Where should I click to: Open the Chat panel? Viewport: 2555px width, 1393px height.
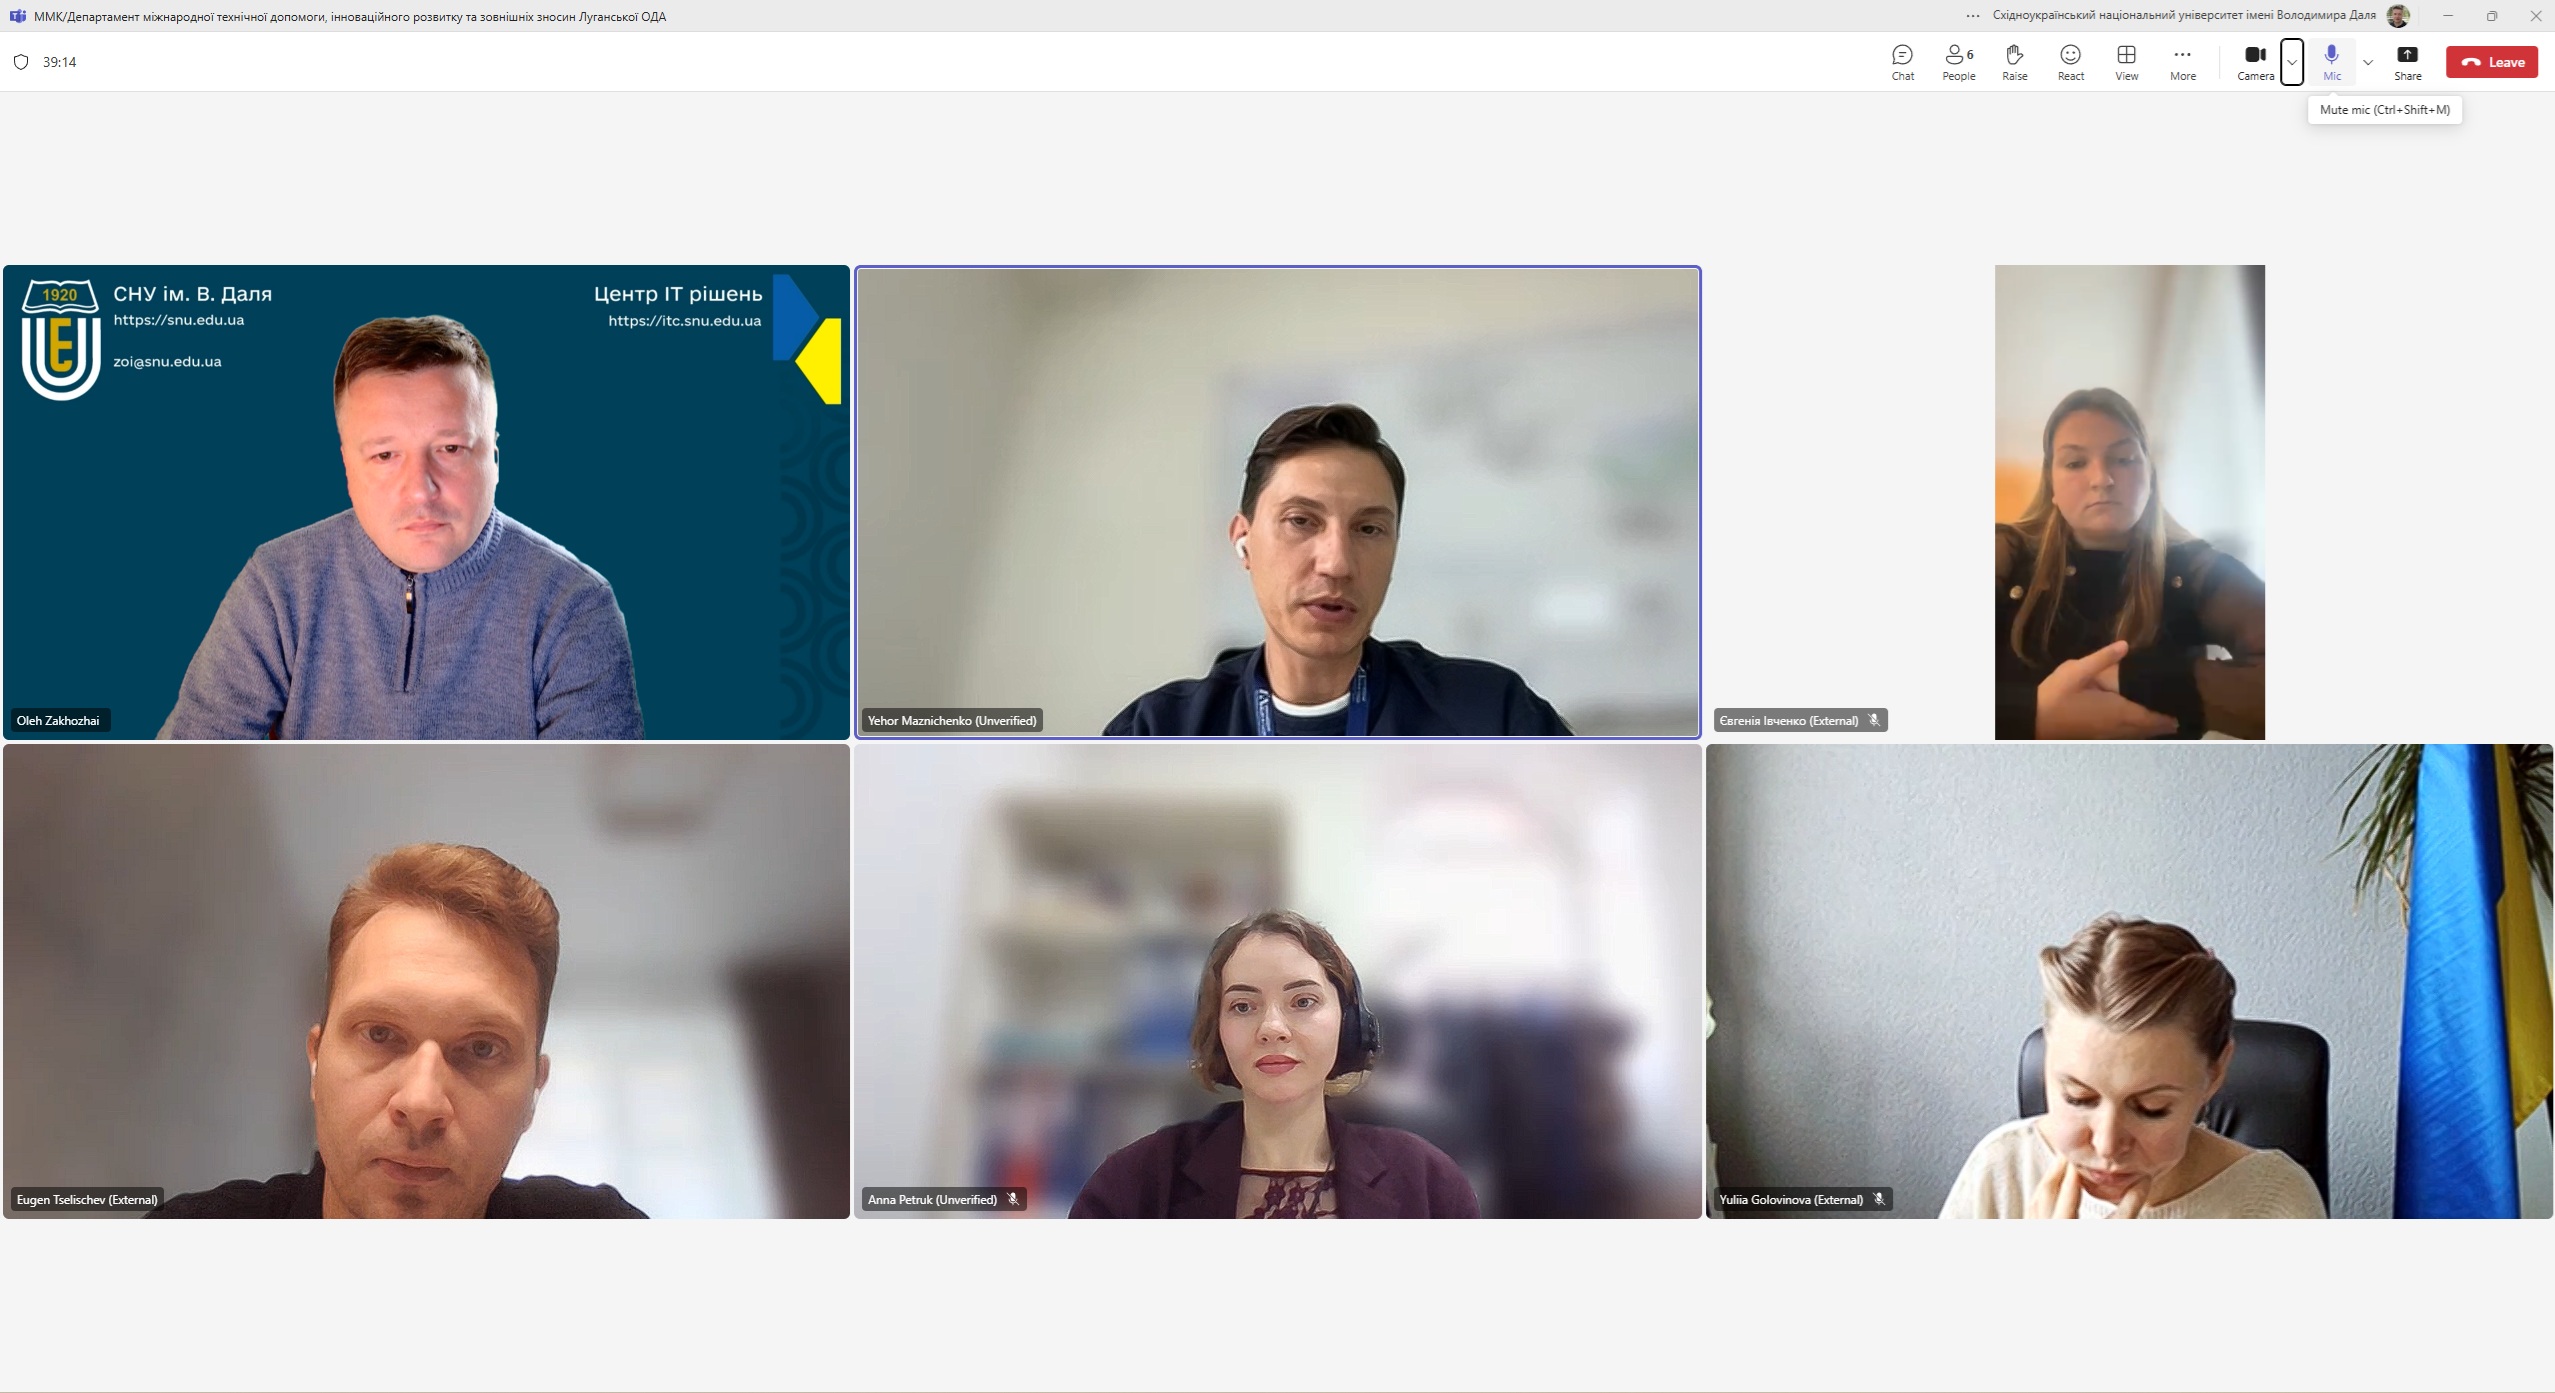pyautogui.click(x=1902, y=62)
